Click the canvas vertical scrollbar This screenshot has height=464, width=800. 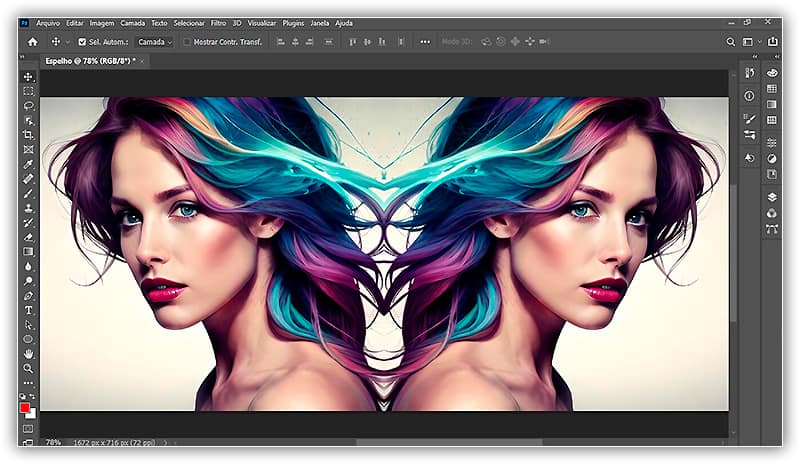pos(733,253)
